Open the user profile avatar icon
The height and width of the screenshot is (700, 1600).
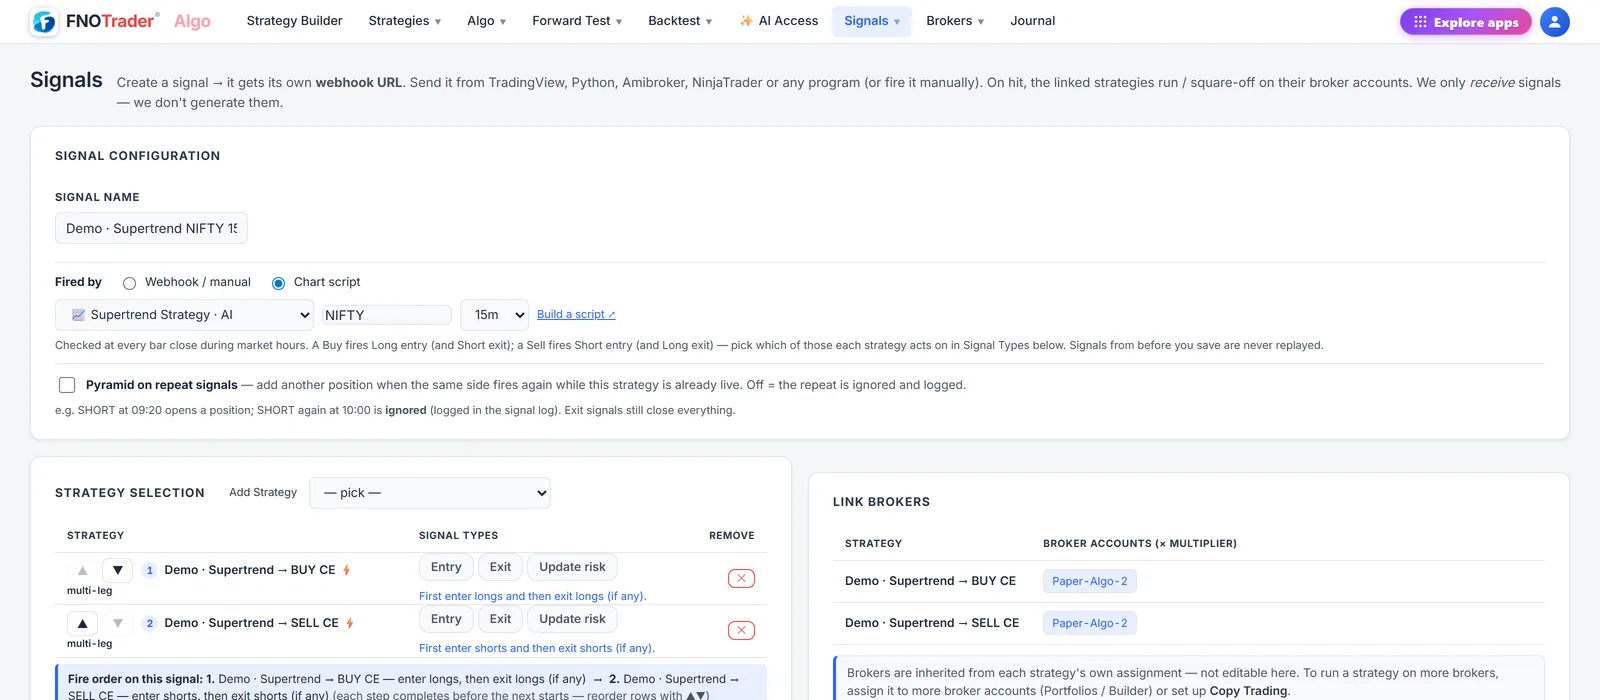(x=1554, y=22)
